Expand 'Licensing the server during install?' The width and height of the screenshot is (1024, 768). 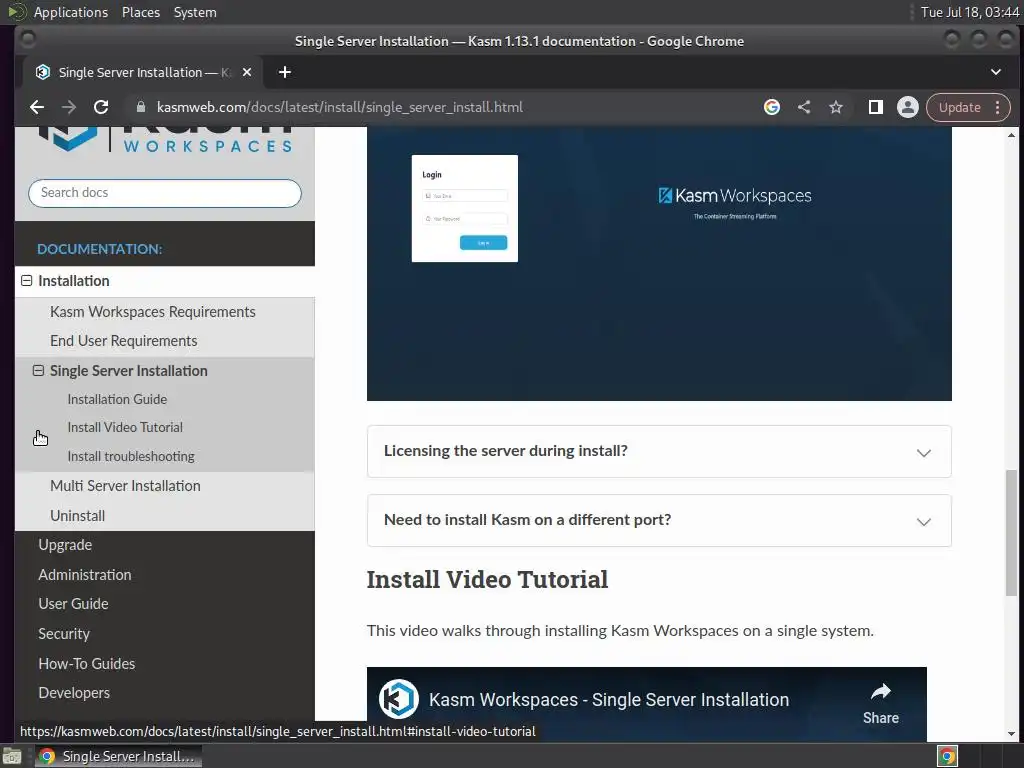(659, 451)
